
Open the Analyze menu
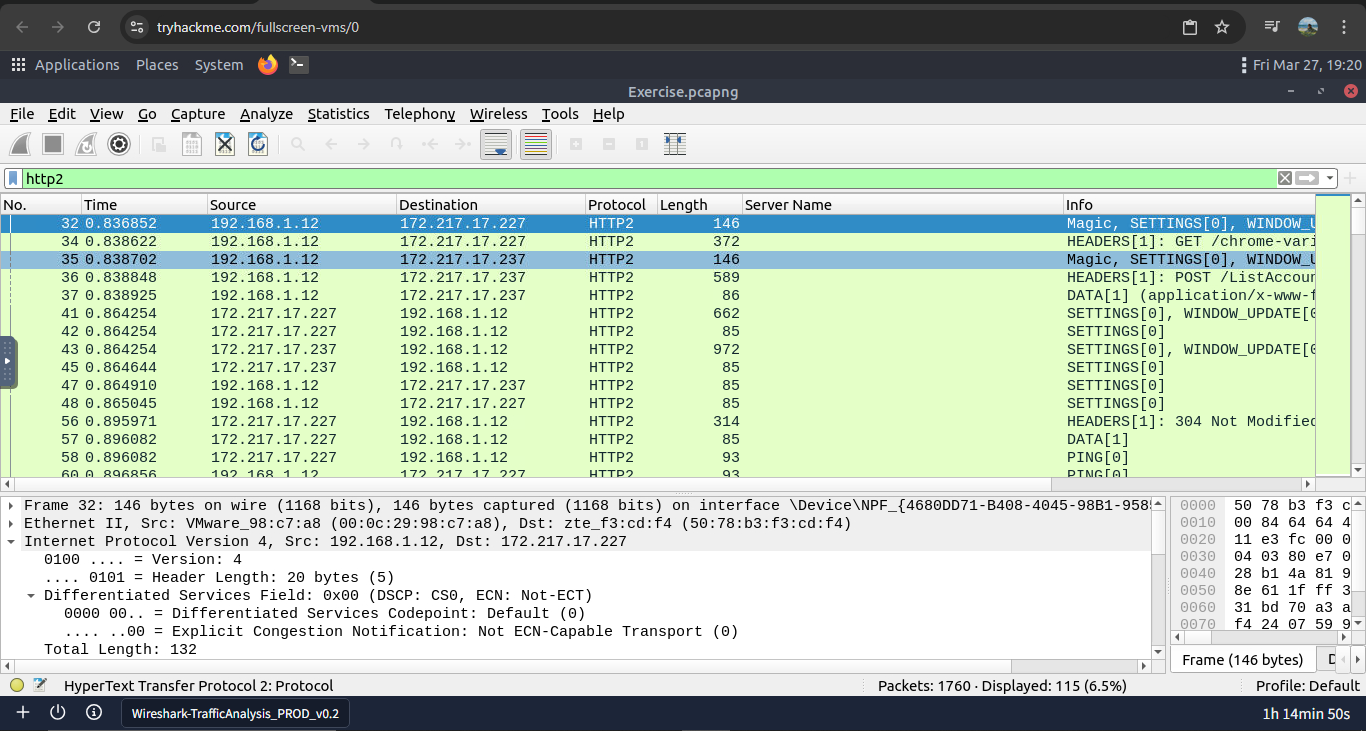coord(266,114)
